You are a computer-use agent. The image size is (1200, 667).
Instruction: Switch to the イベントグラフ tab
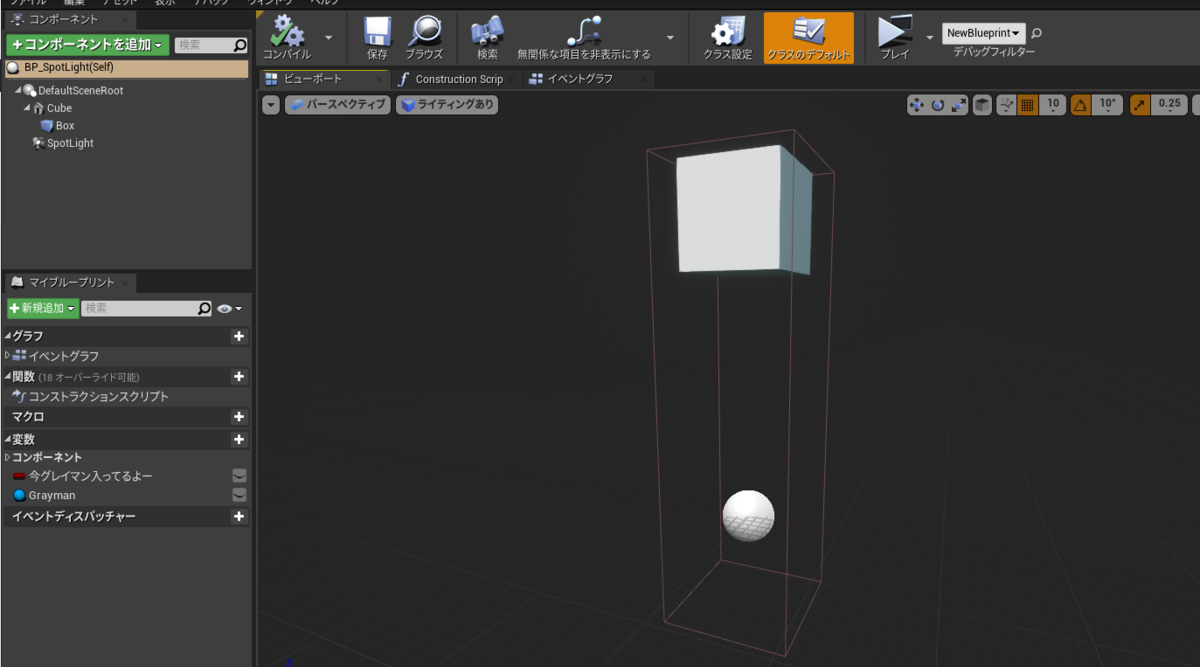click(589, 79)
